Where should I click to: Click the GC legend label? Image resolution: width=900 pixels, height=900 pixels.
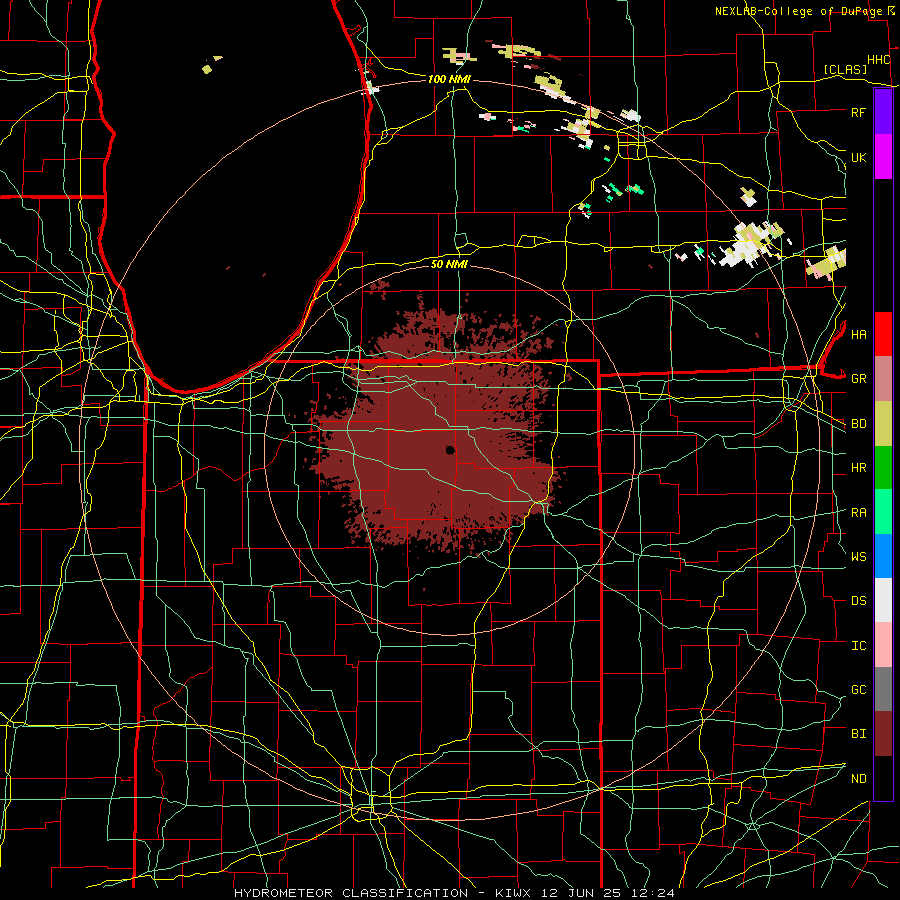(858, 689)
